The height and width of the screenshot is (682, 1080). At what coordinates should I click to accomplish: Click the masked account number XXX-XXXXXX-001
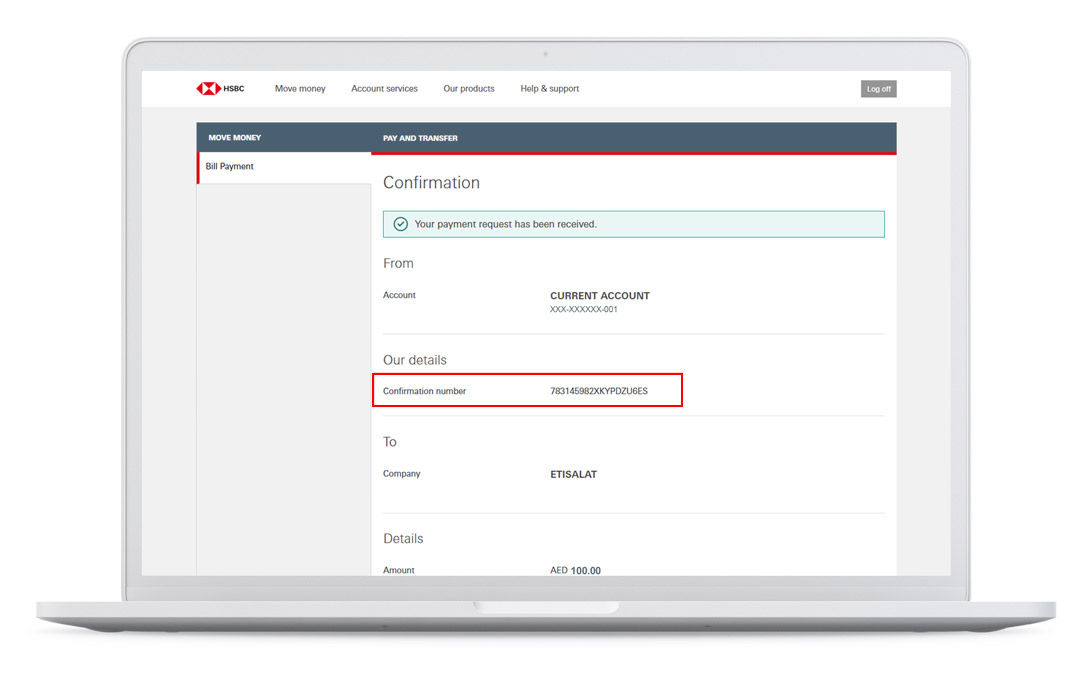pos(583,309)
